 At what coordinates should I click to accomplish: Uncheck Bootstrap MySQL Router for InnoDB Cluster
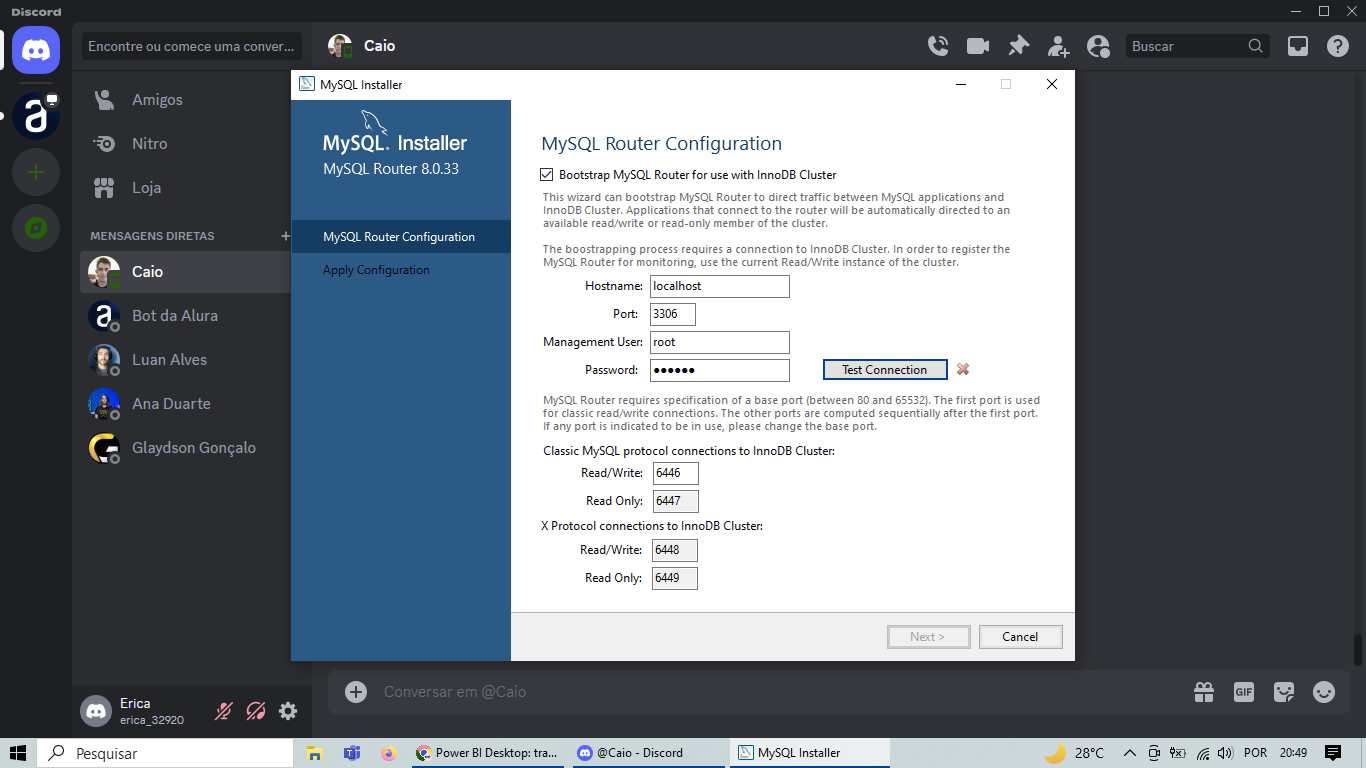546,175
